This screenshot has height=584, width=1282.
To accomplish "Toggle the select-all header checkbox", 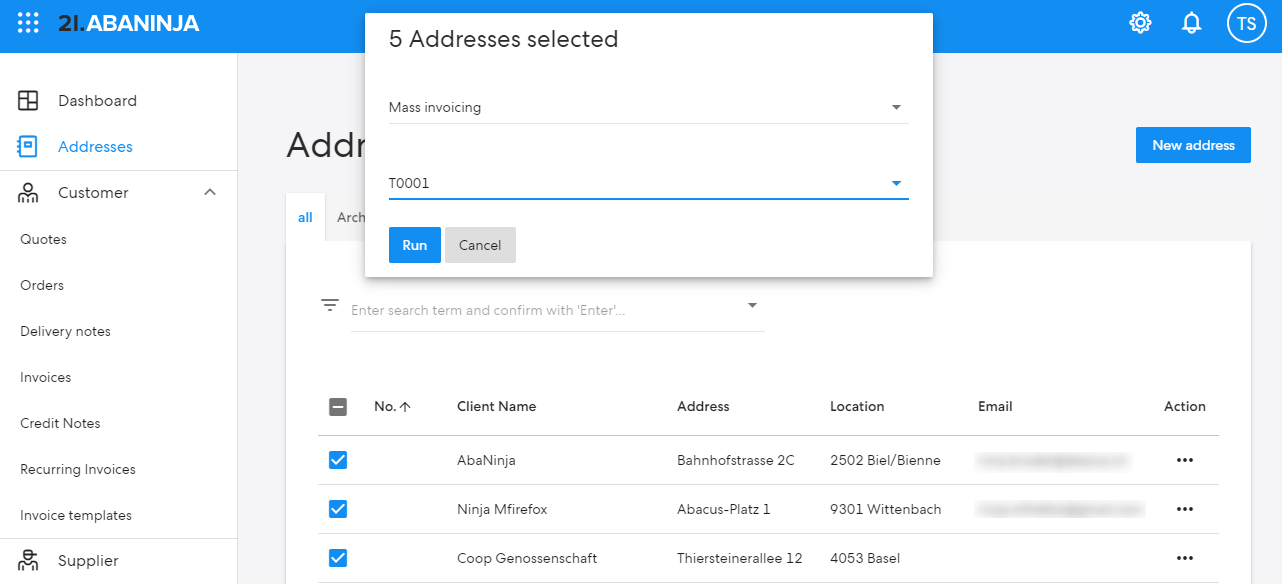I will [x=338, y=407].
